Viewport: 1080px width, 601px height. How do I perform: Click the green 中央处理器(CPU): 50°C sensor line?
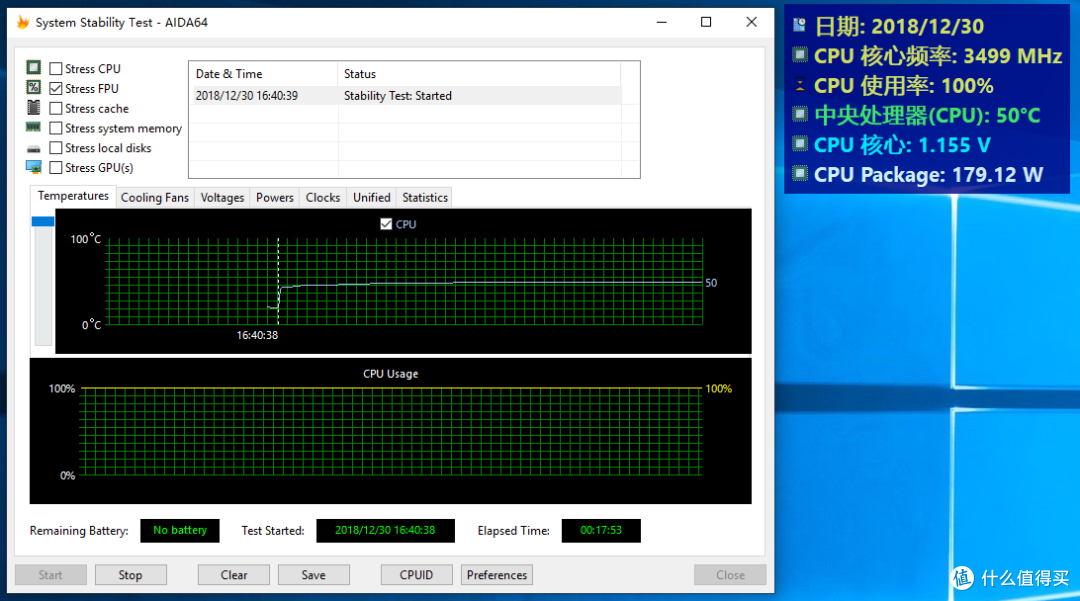[927, 115]
